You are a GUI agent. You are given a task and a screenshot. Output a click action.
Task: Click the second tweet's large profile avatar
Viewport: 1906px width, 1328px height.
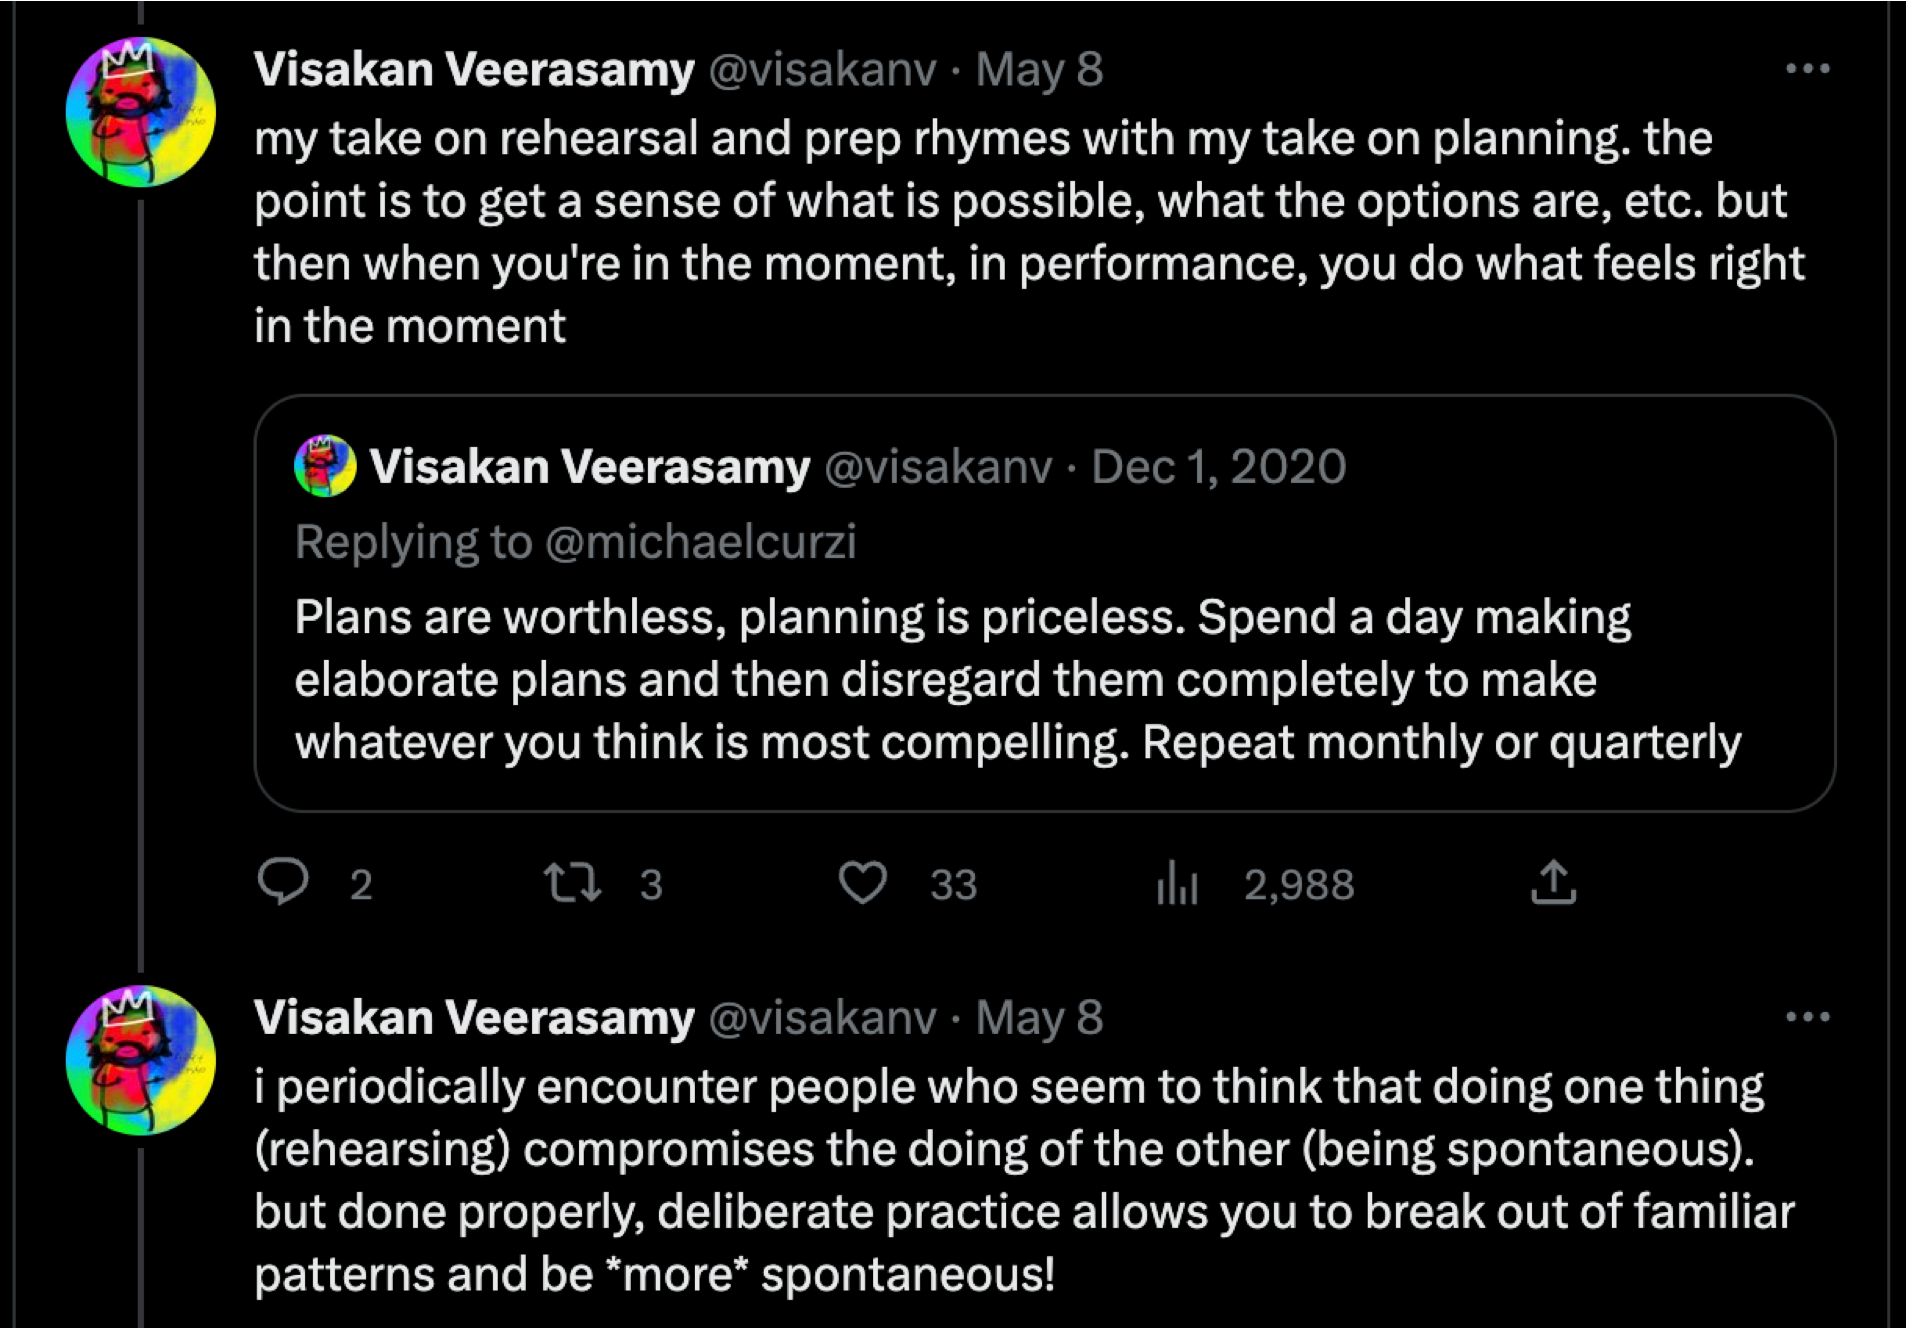coord(140,1060)
